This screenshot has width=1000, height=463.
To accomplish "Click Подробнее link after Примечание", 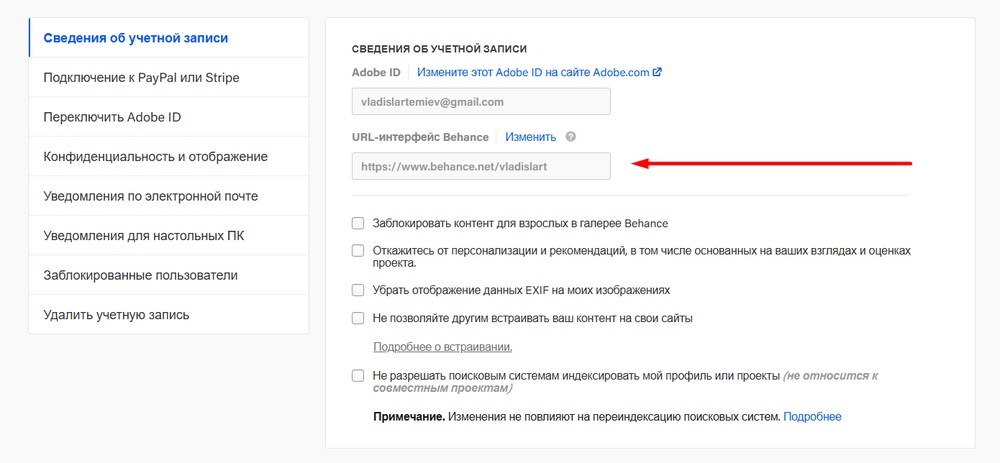I will [812, 416].
